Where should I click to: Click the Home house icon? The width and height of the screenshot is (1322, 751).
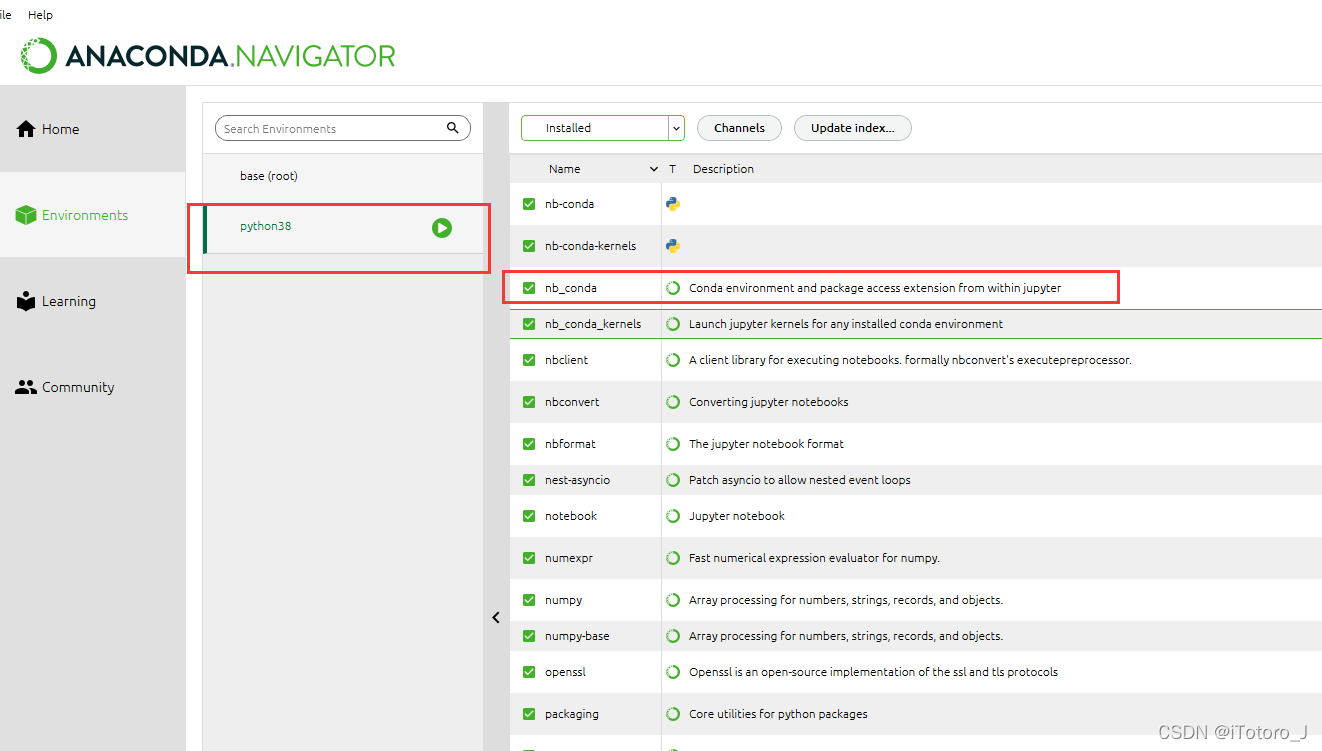pyautogui.click(x=27, y=129)
